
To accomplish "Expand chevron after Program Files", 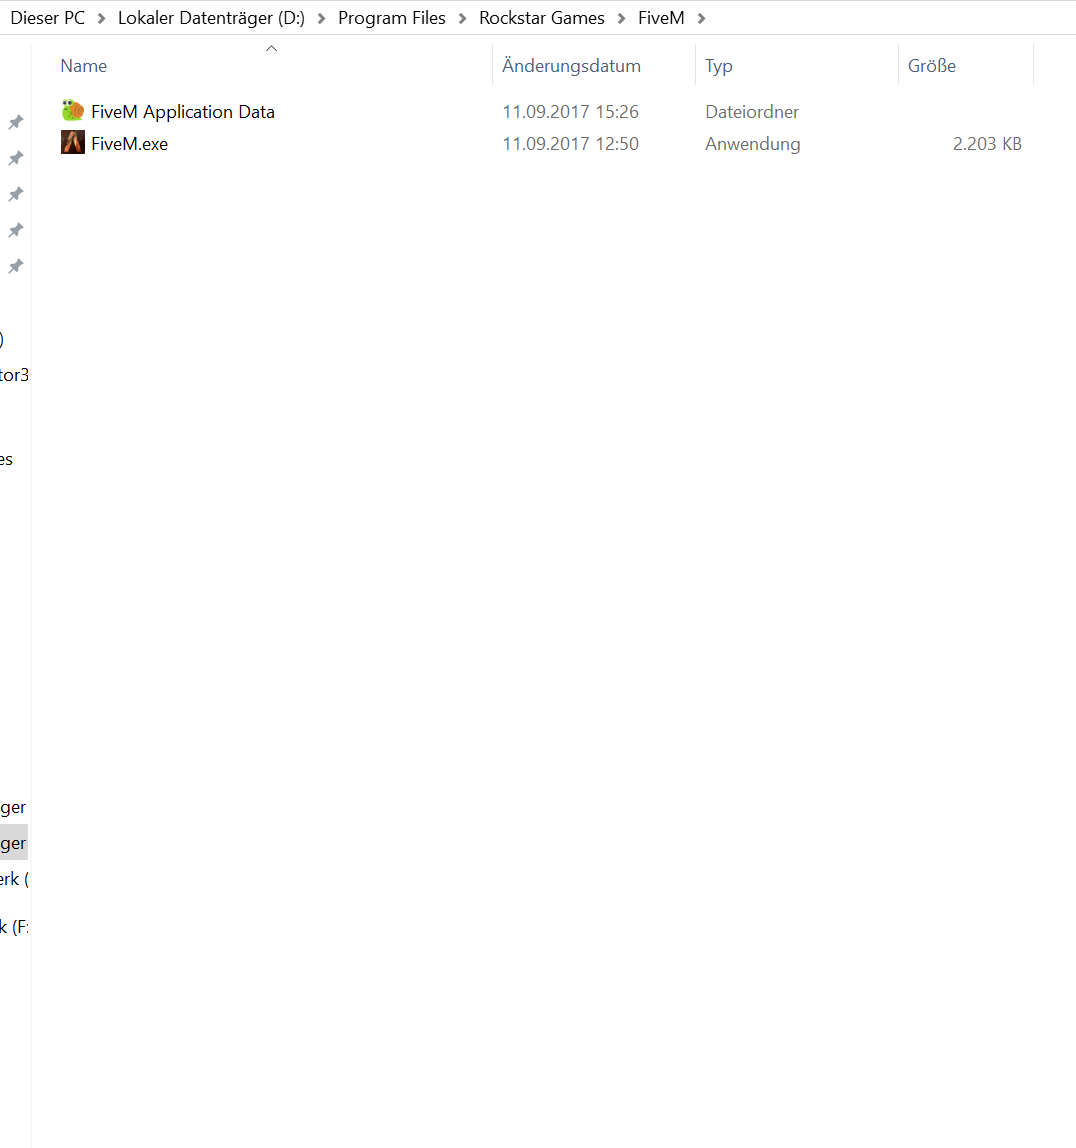I will pyautogui.click(x=463, y=18).
